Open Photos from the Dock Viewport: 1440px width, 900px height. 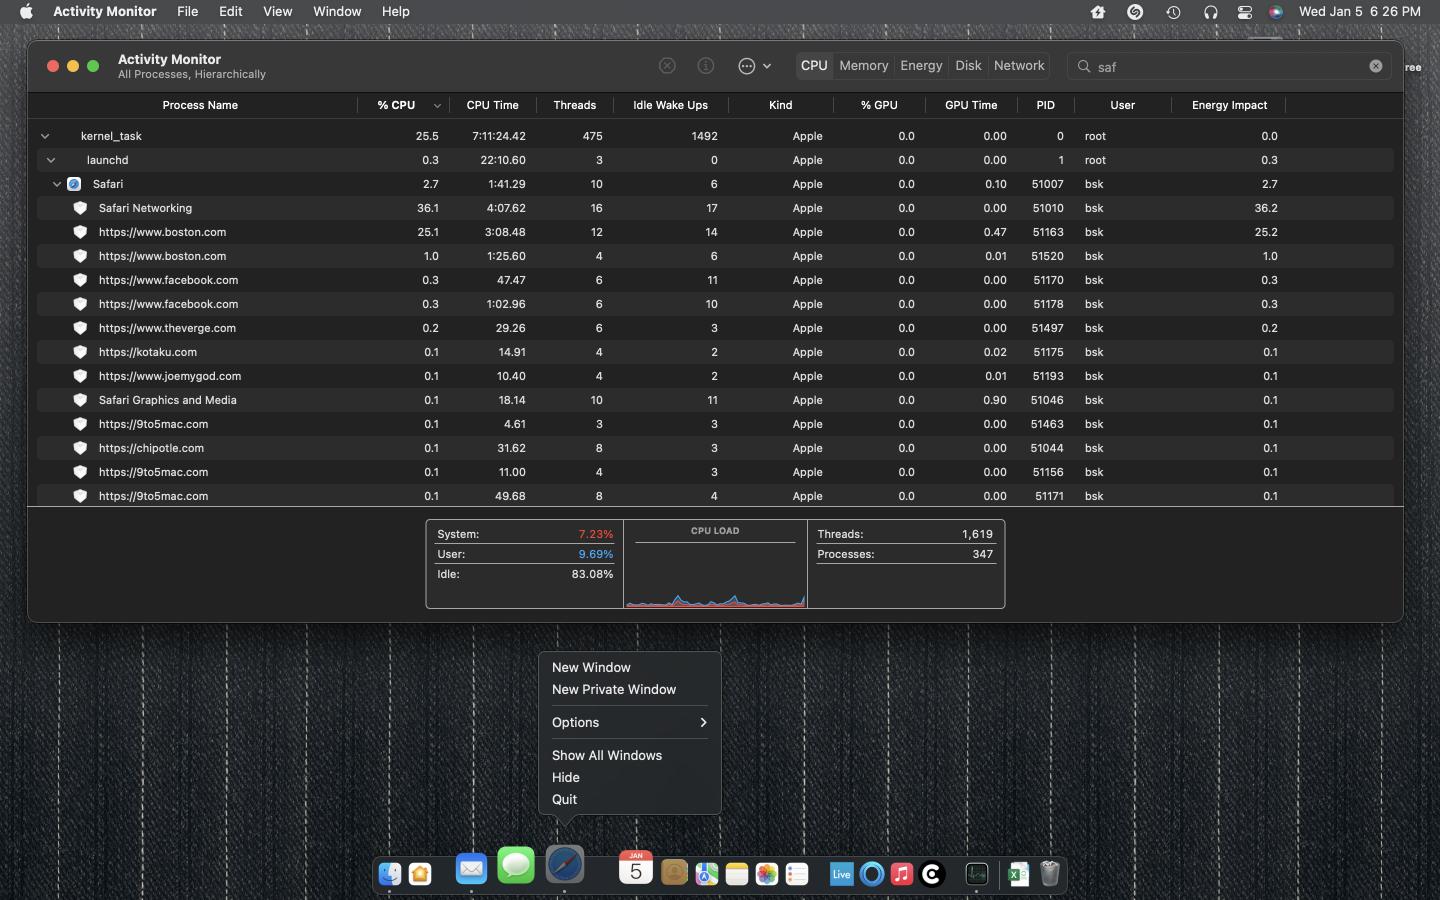[767, 874]
